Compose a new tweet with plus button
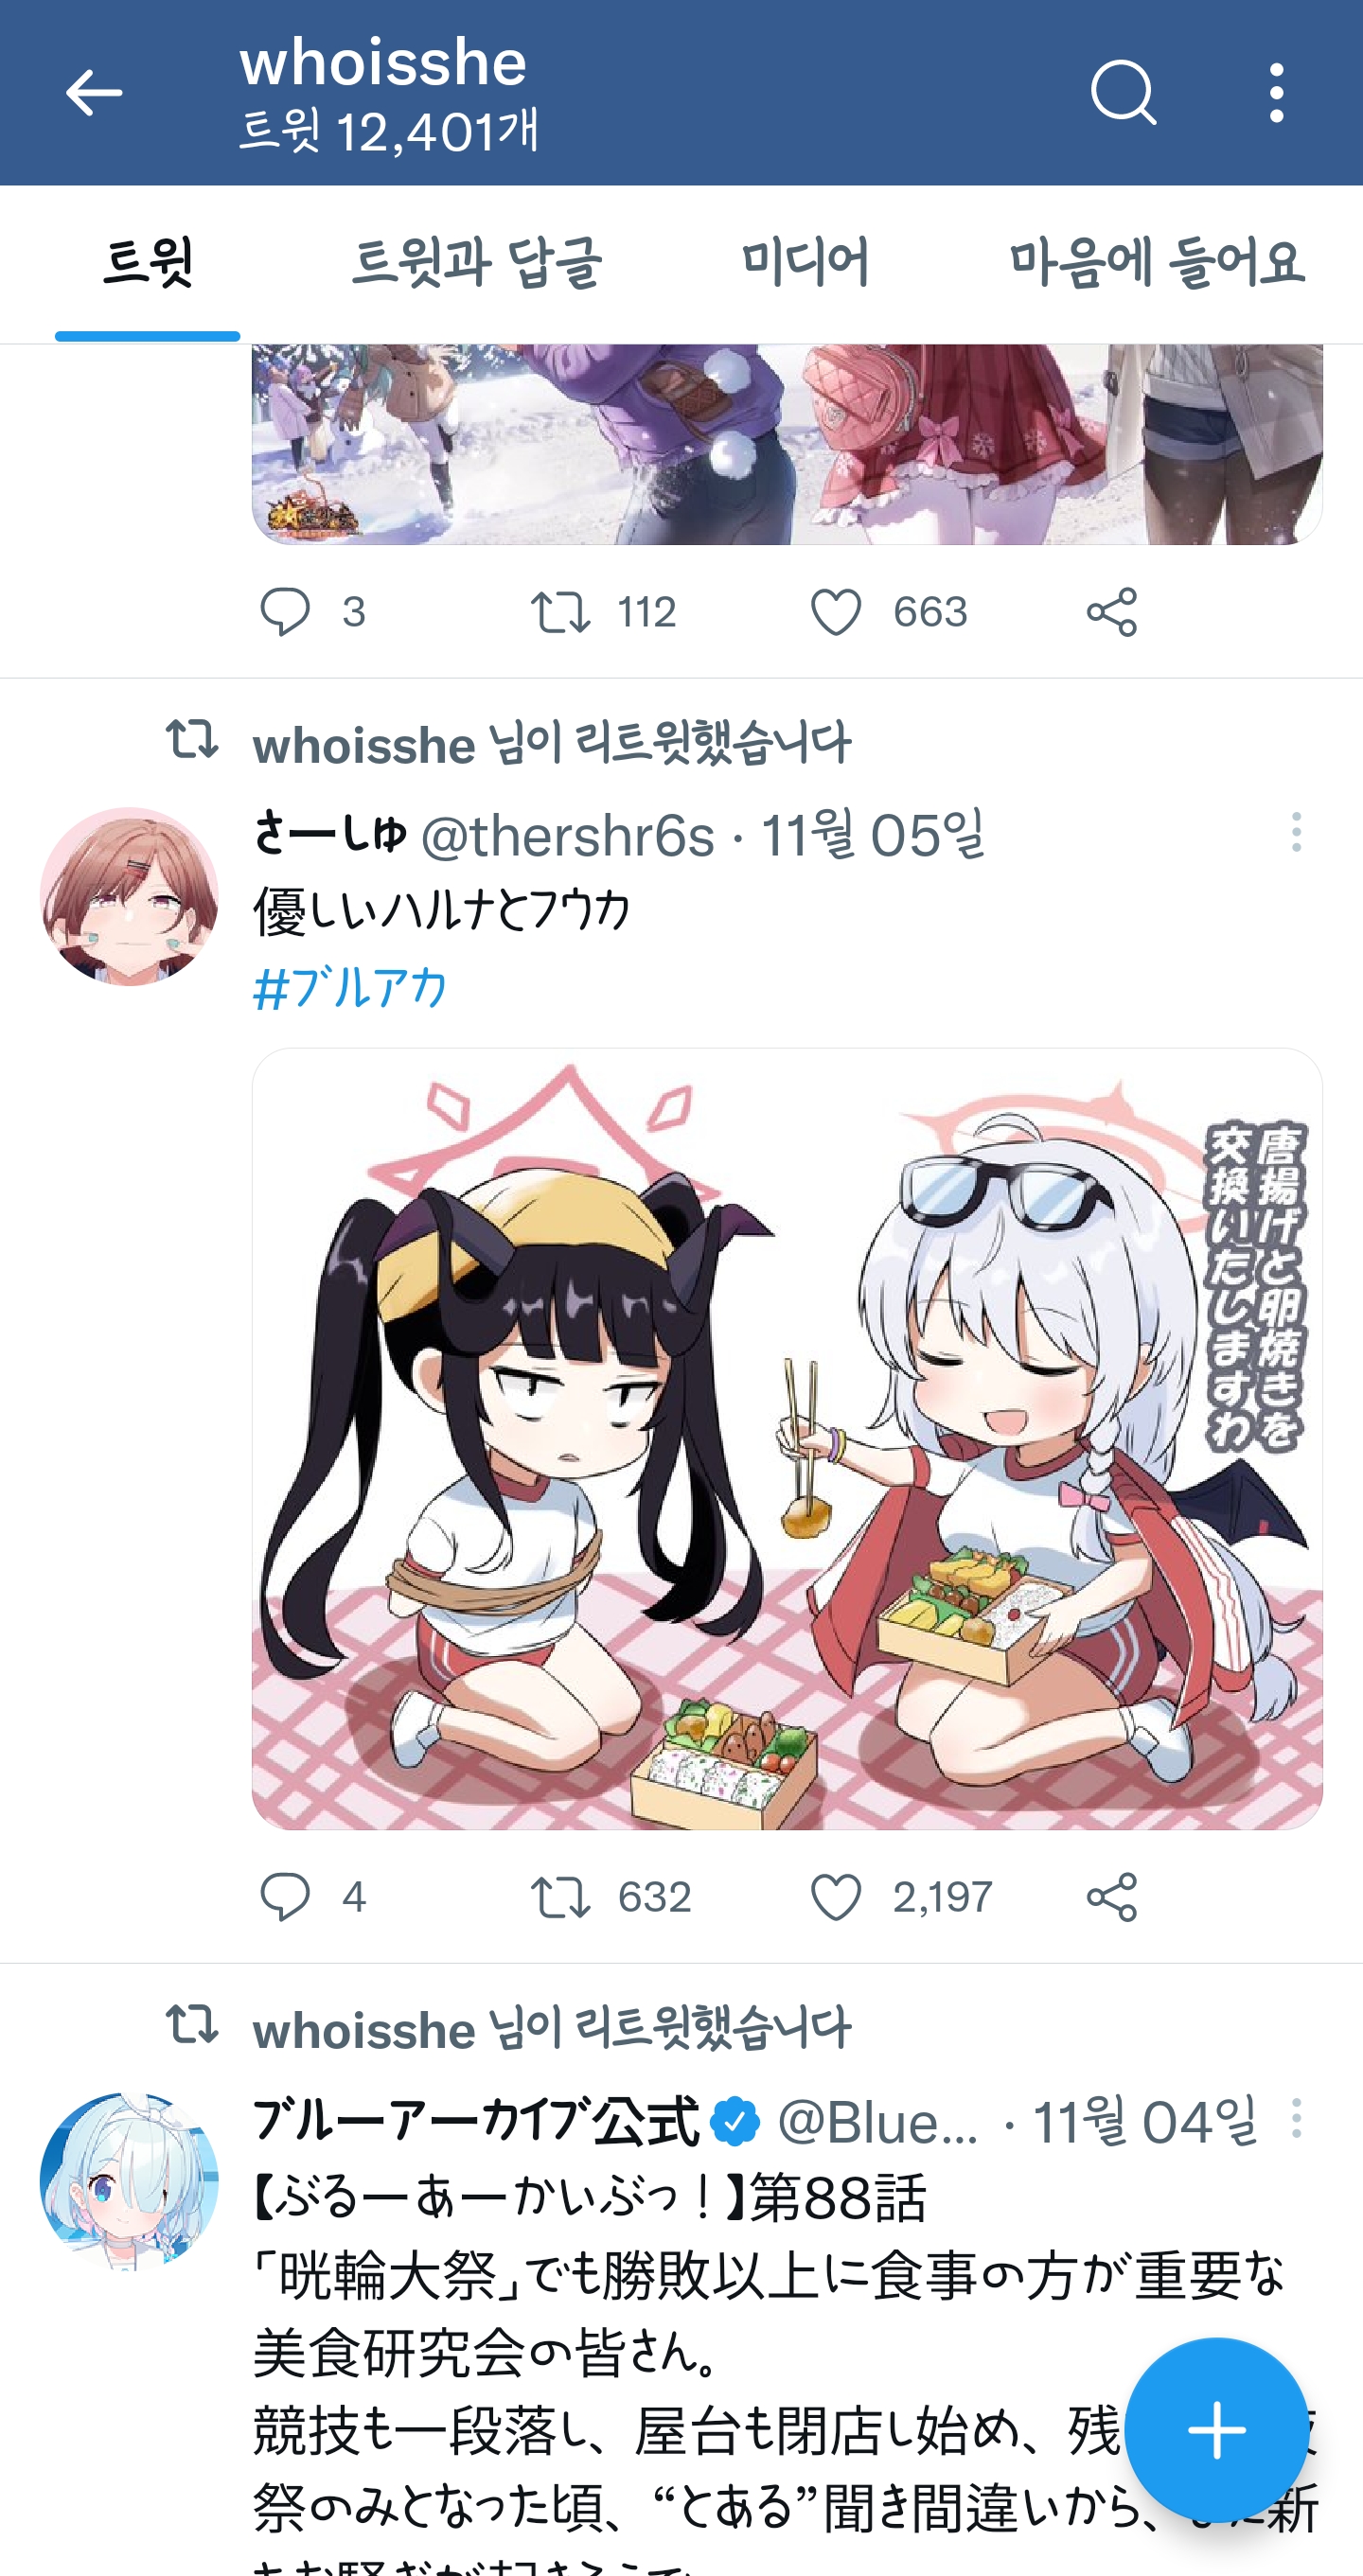 coord(1216,2429)
